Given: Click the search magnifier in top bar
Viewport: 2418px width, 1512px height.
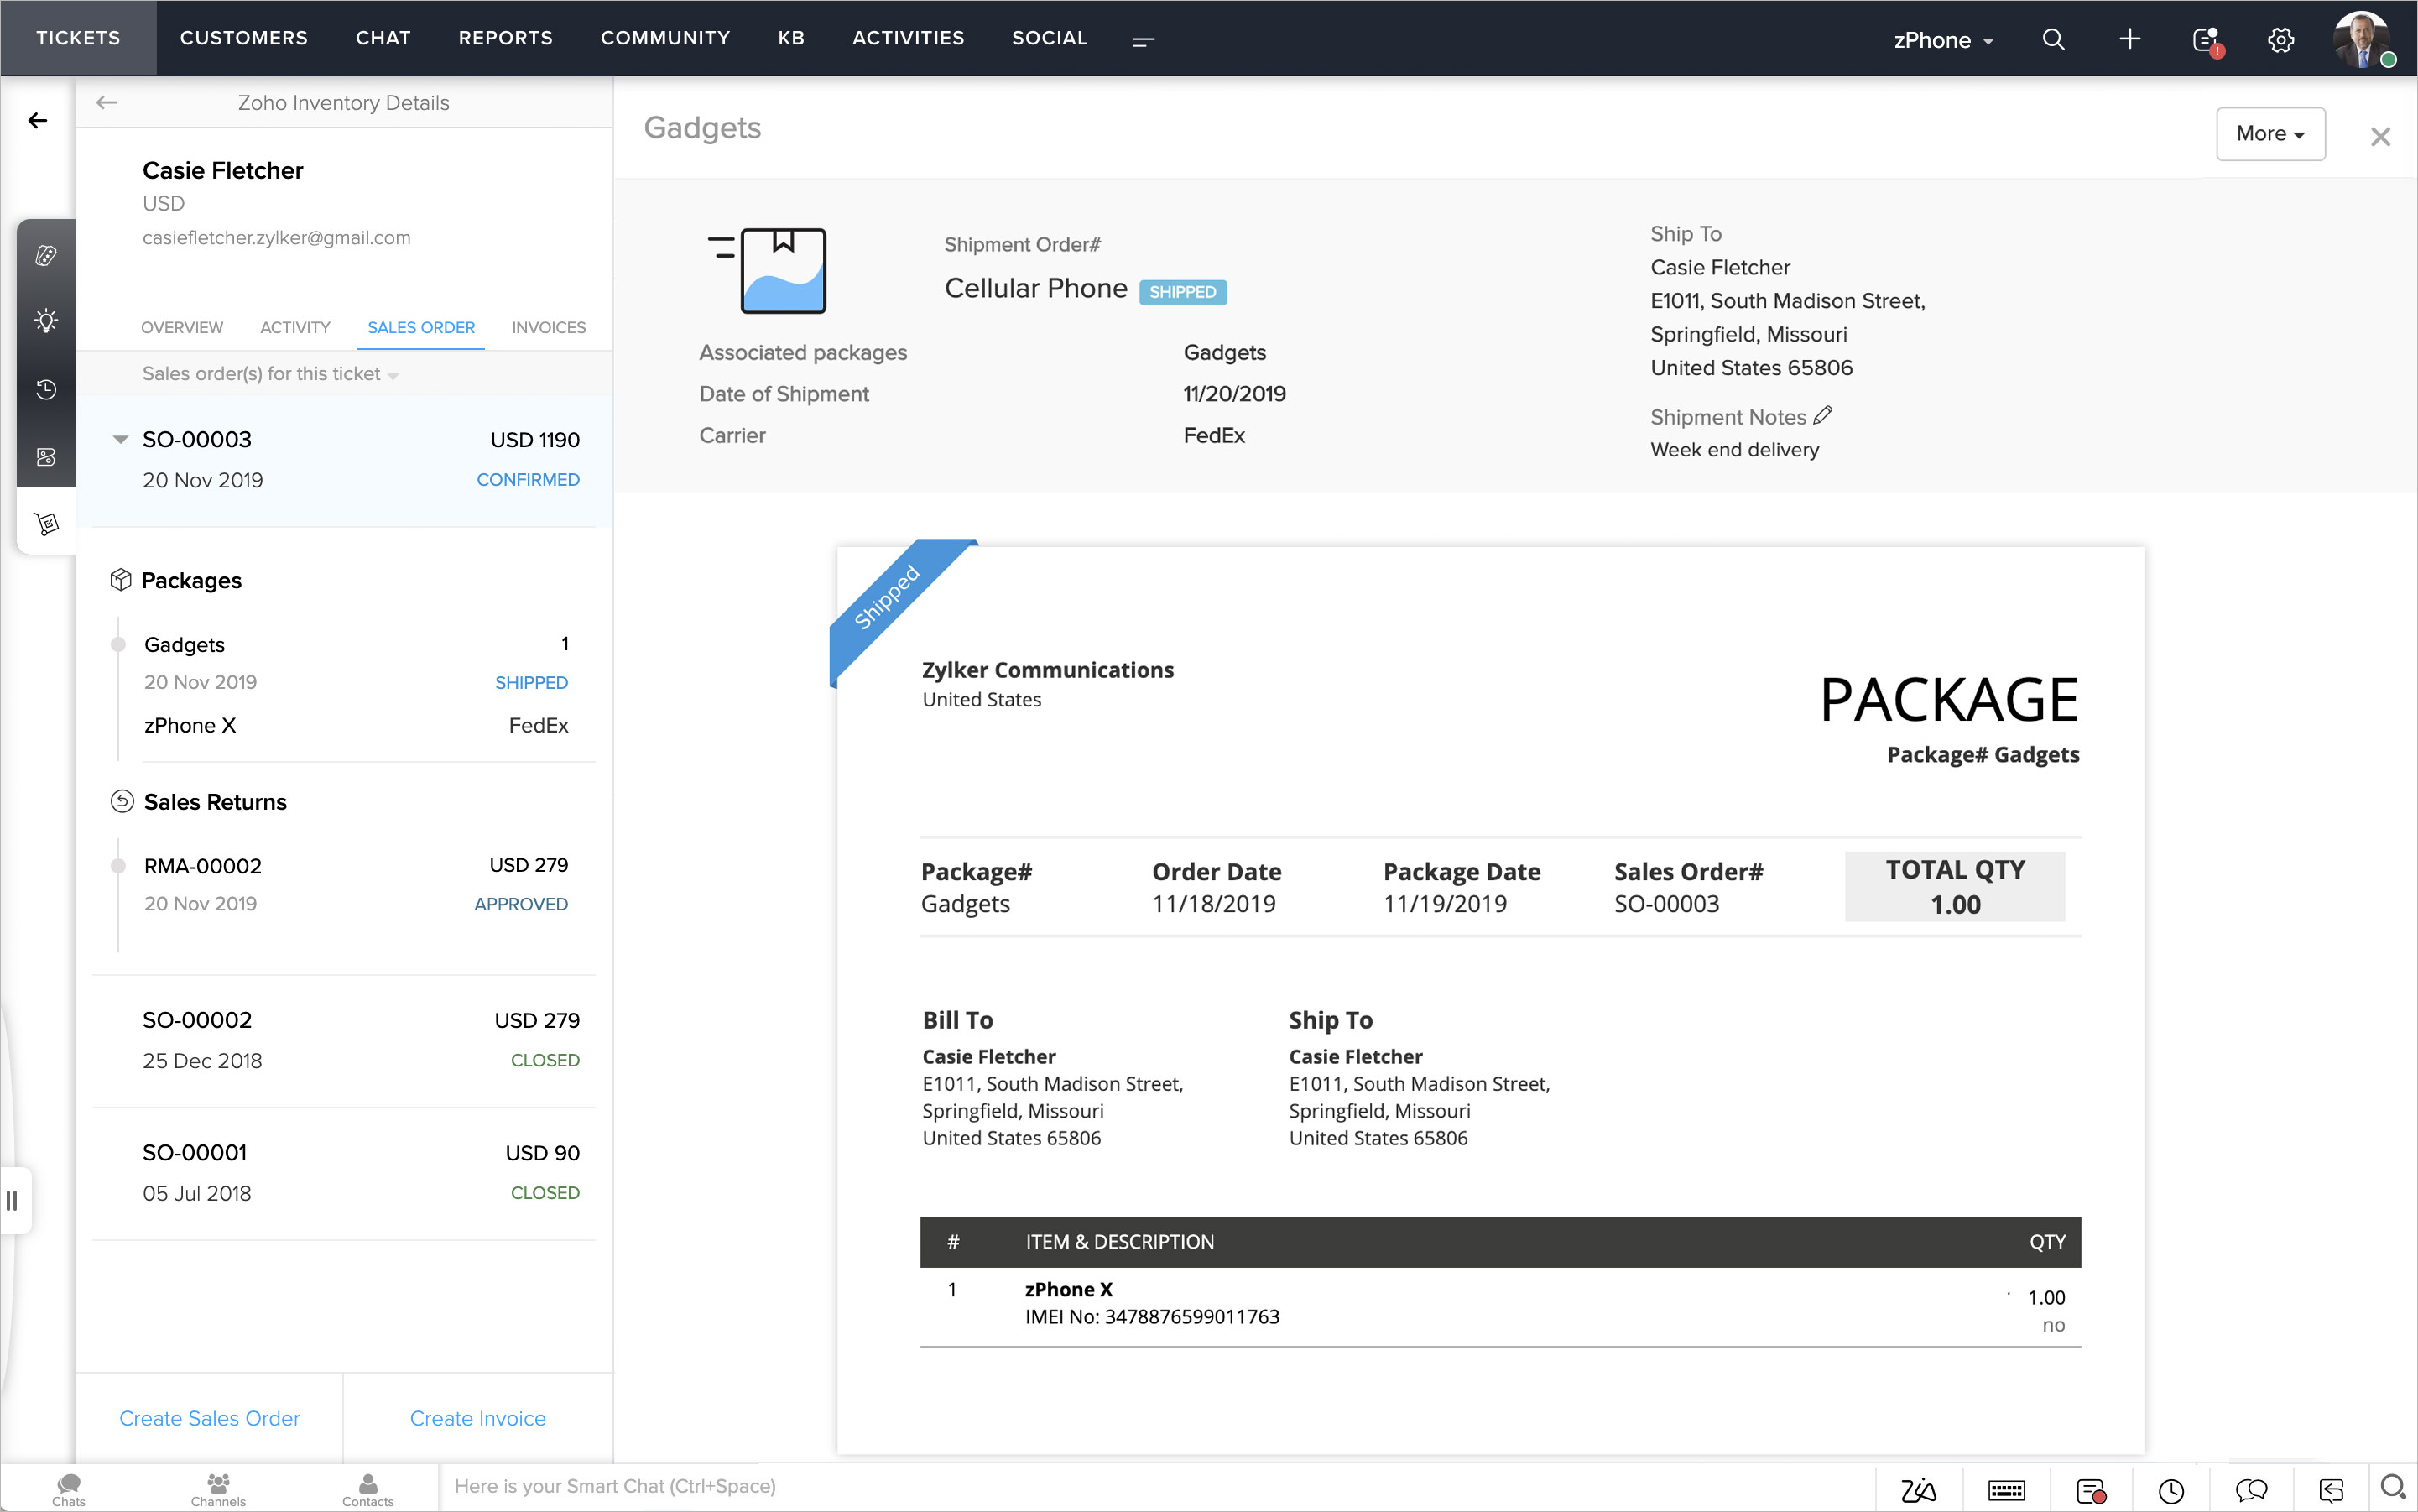Looking at the screenshot, I should [x=2052, y=39].
